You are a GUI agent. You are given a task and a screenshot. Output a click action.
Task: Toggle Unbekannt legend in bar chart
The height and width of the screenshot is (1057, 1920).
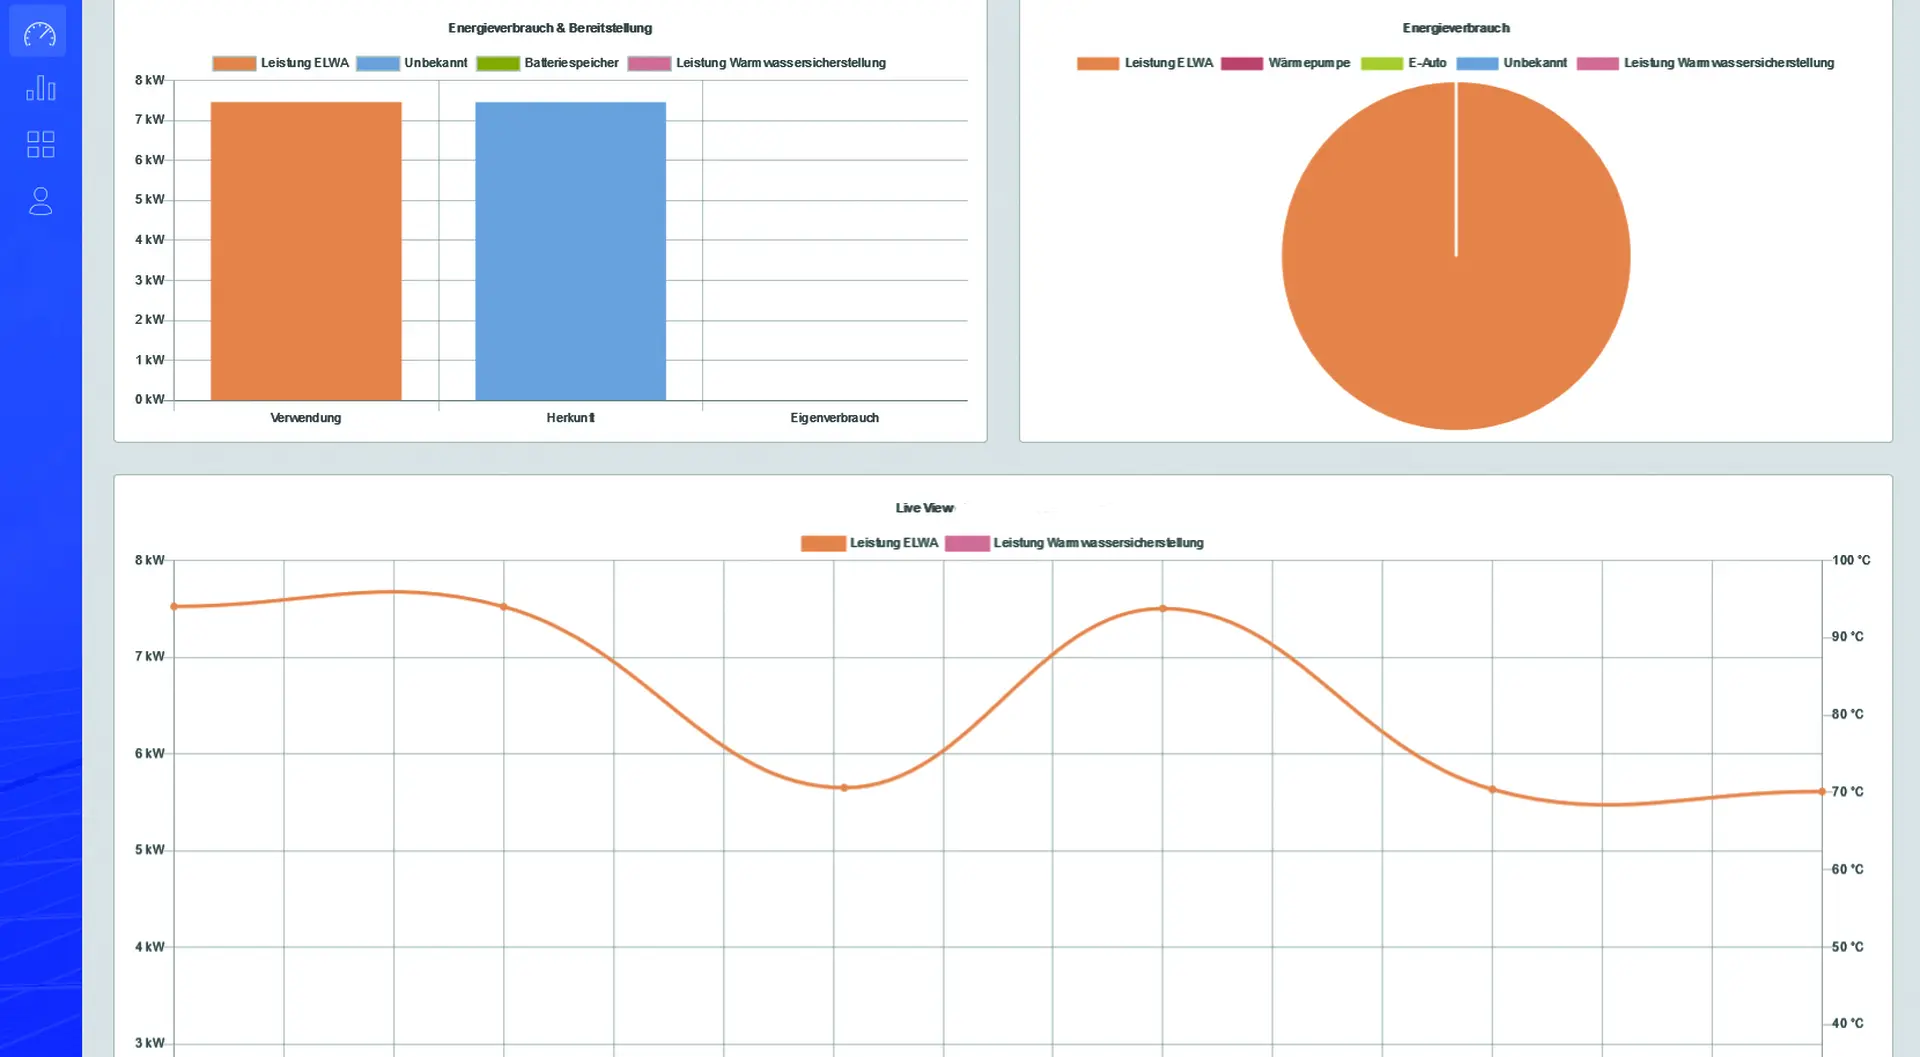(x=411, y=63)
